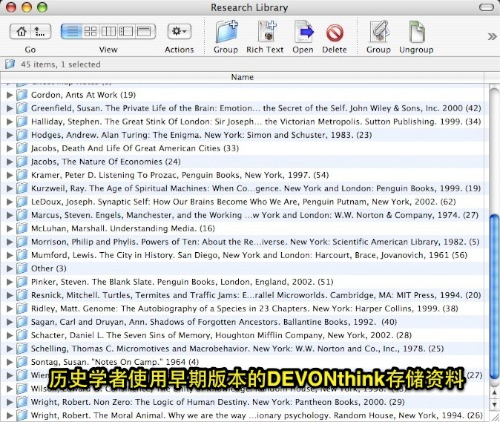Select row Hodges, Andrew. Alan Turing
Screen dimensions: 500x422
point(243,135)
